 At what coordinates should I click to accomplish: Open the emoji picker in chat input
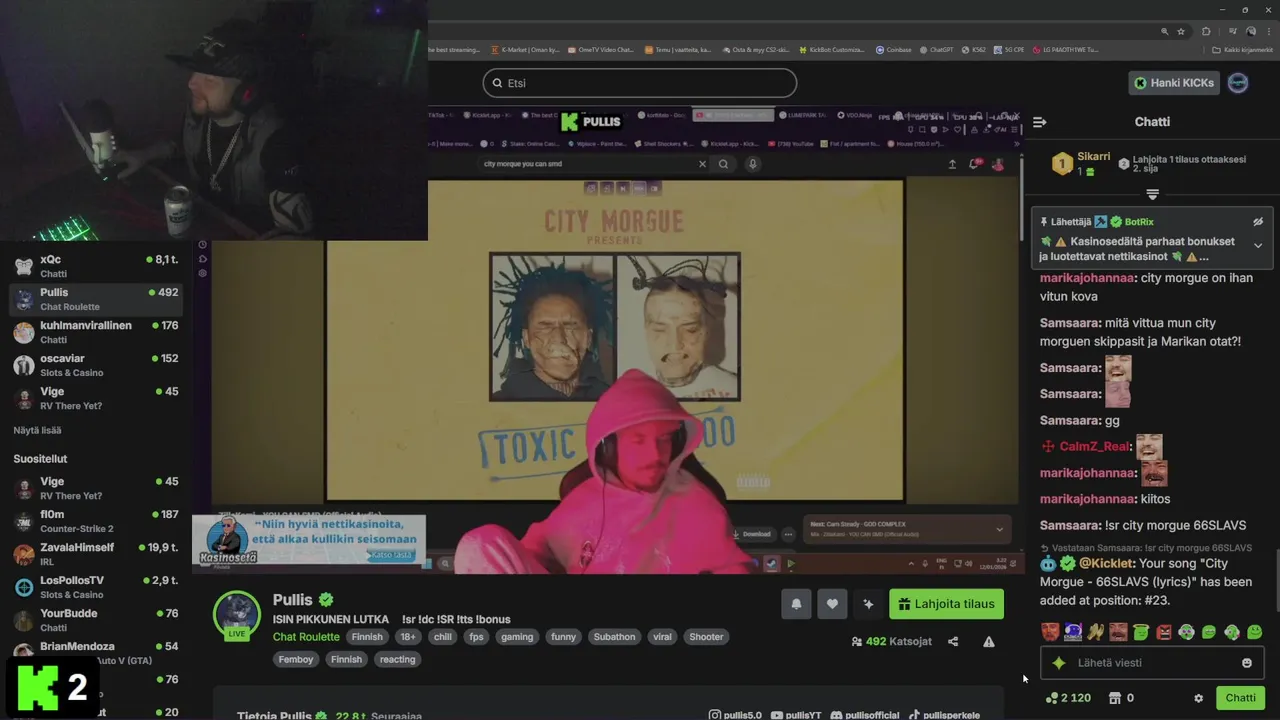coord(1247,663)
